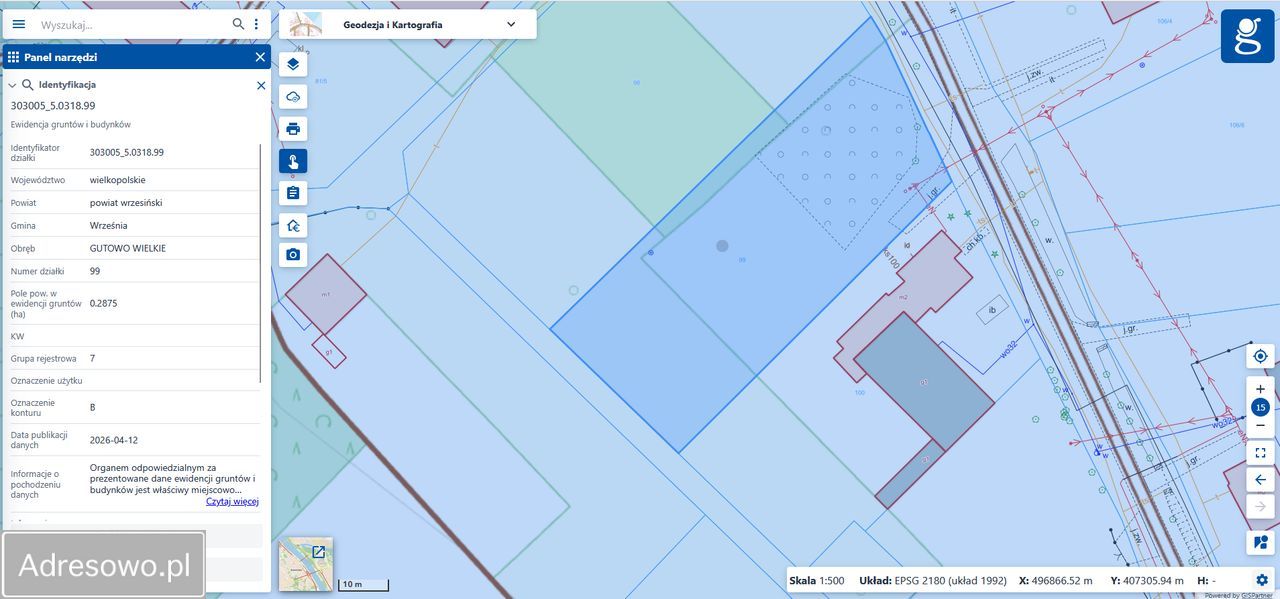Open the cloud services tool
1280x599 pixels.
(293, 97)
